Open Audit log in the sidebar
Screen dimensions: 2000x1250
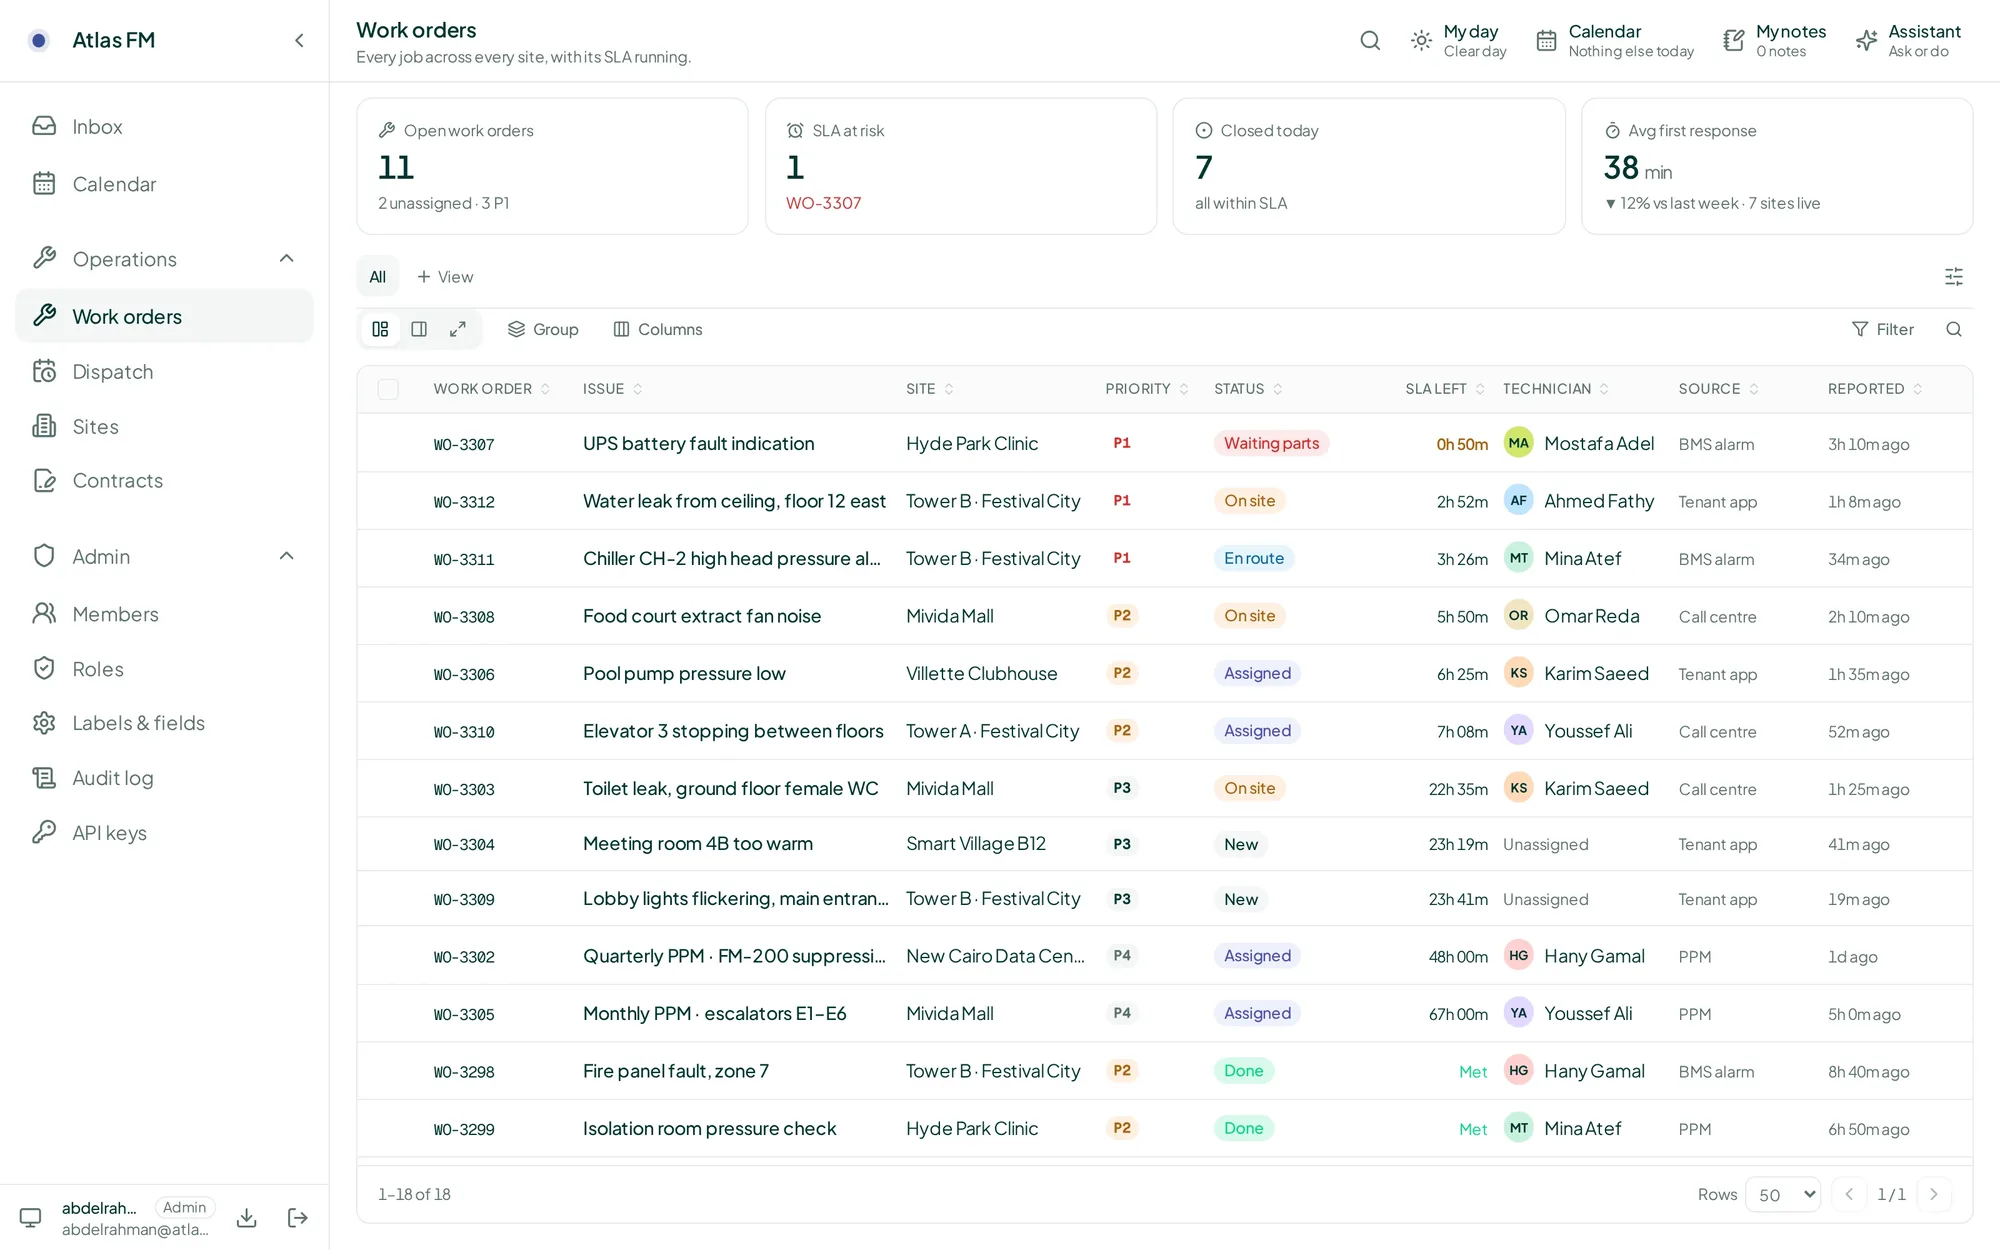click(164, 777)
